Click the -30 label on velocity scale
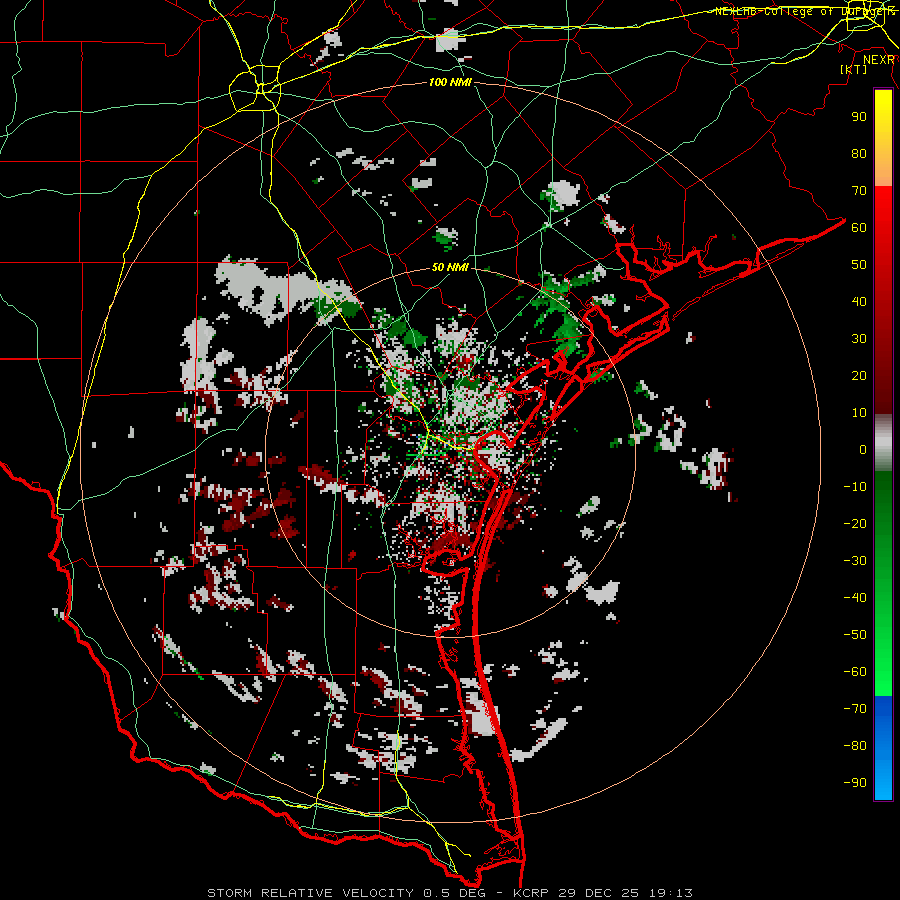This screenshot has height=900, width=900. pyautogui.click(x=855, y=561)
